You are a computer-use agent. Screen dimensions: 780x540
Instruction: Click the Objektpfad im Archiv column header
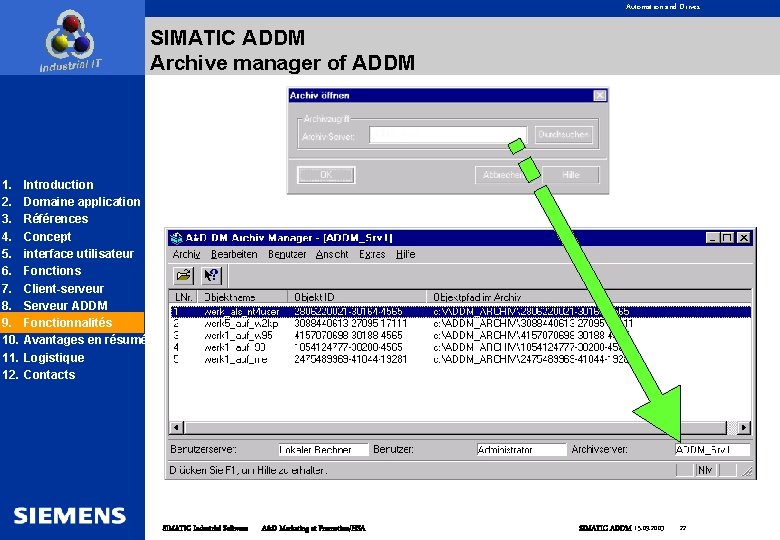click(588, 297)
